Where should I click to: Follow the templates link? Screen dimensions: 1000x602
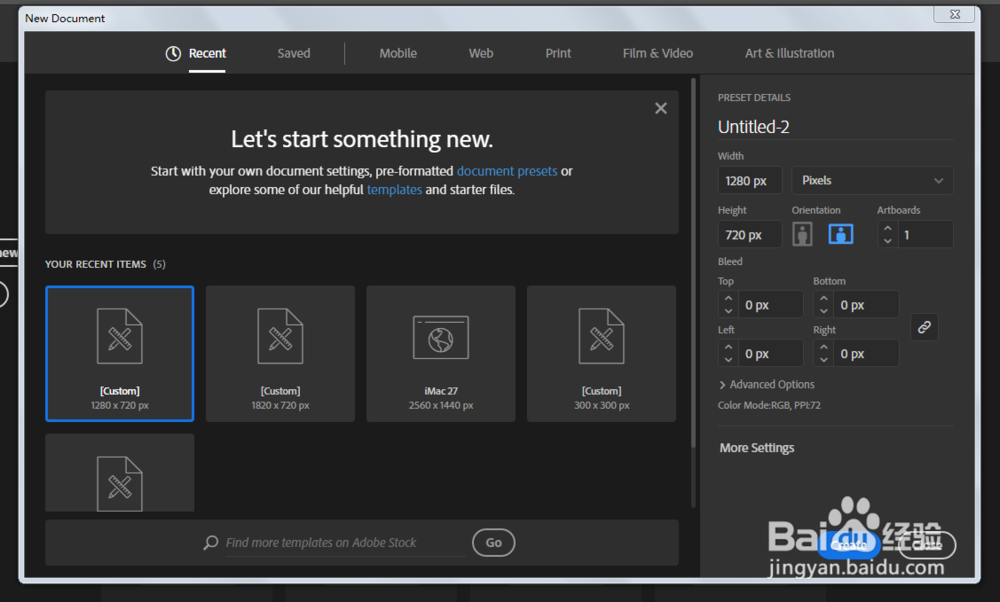tap(394, 189)
